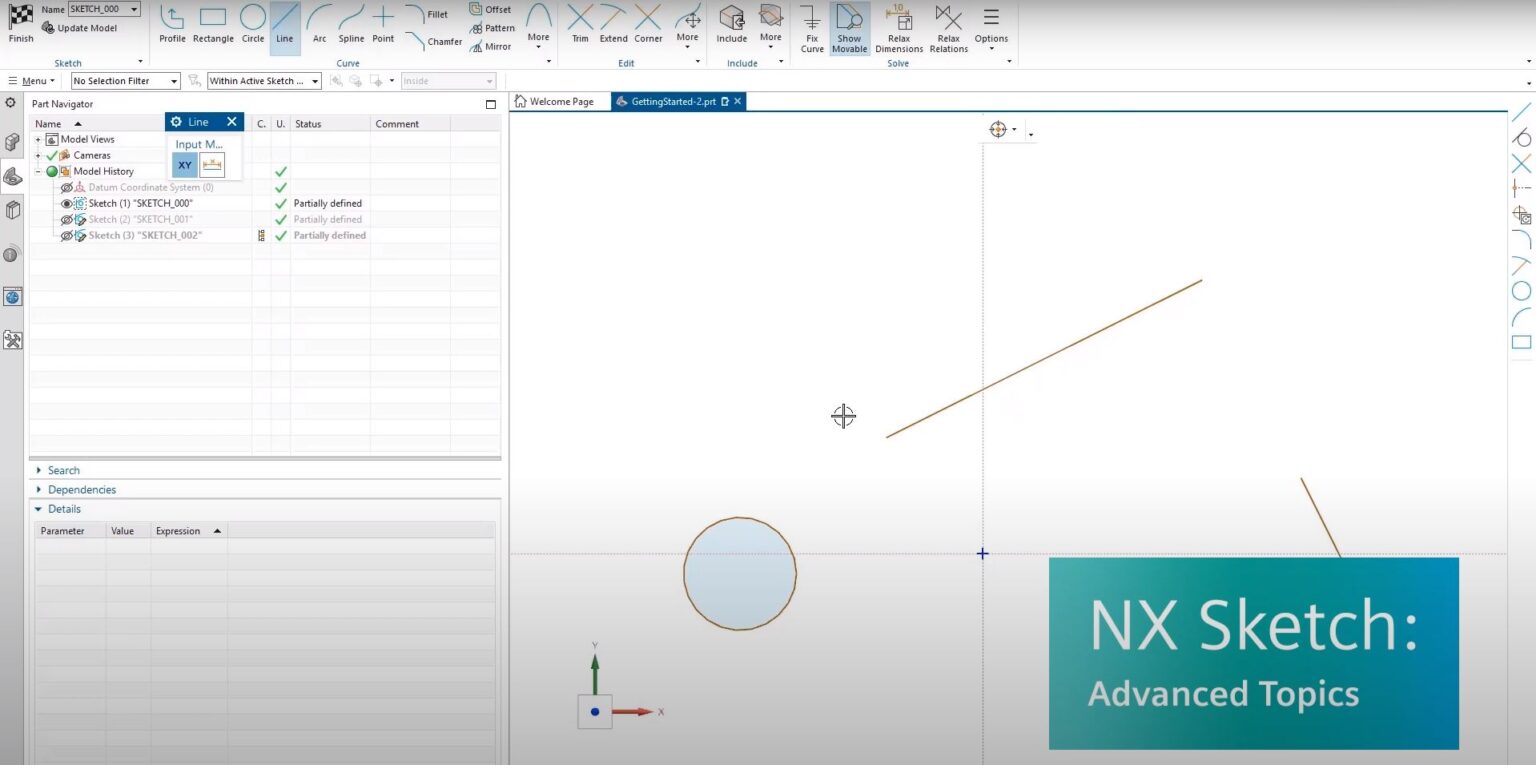Select the Mirror curve tool

point(490,46)
